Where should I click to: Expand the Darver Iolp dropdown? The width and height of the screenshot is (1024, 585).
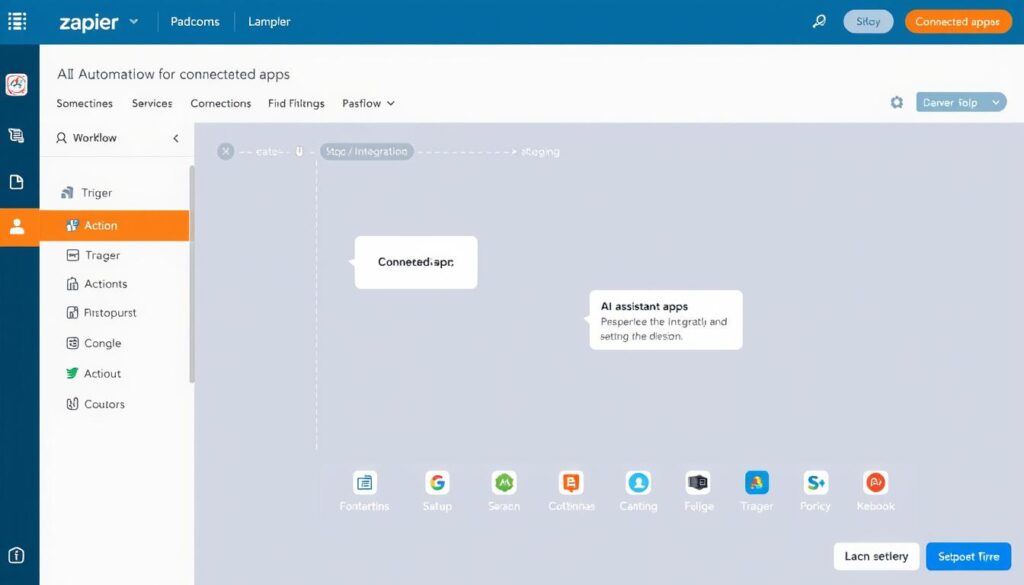click(961, 101)
